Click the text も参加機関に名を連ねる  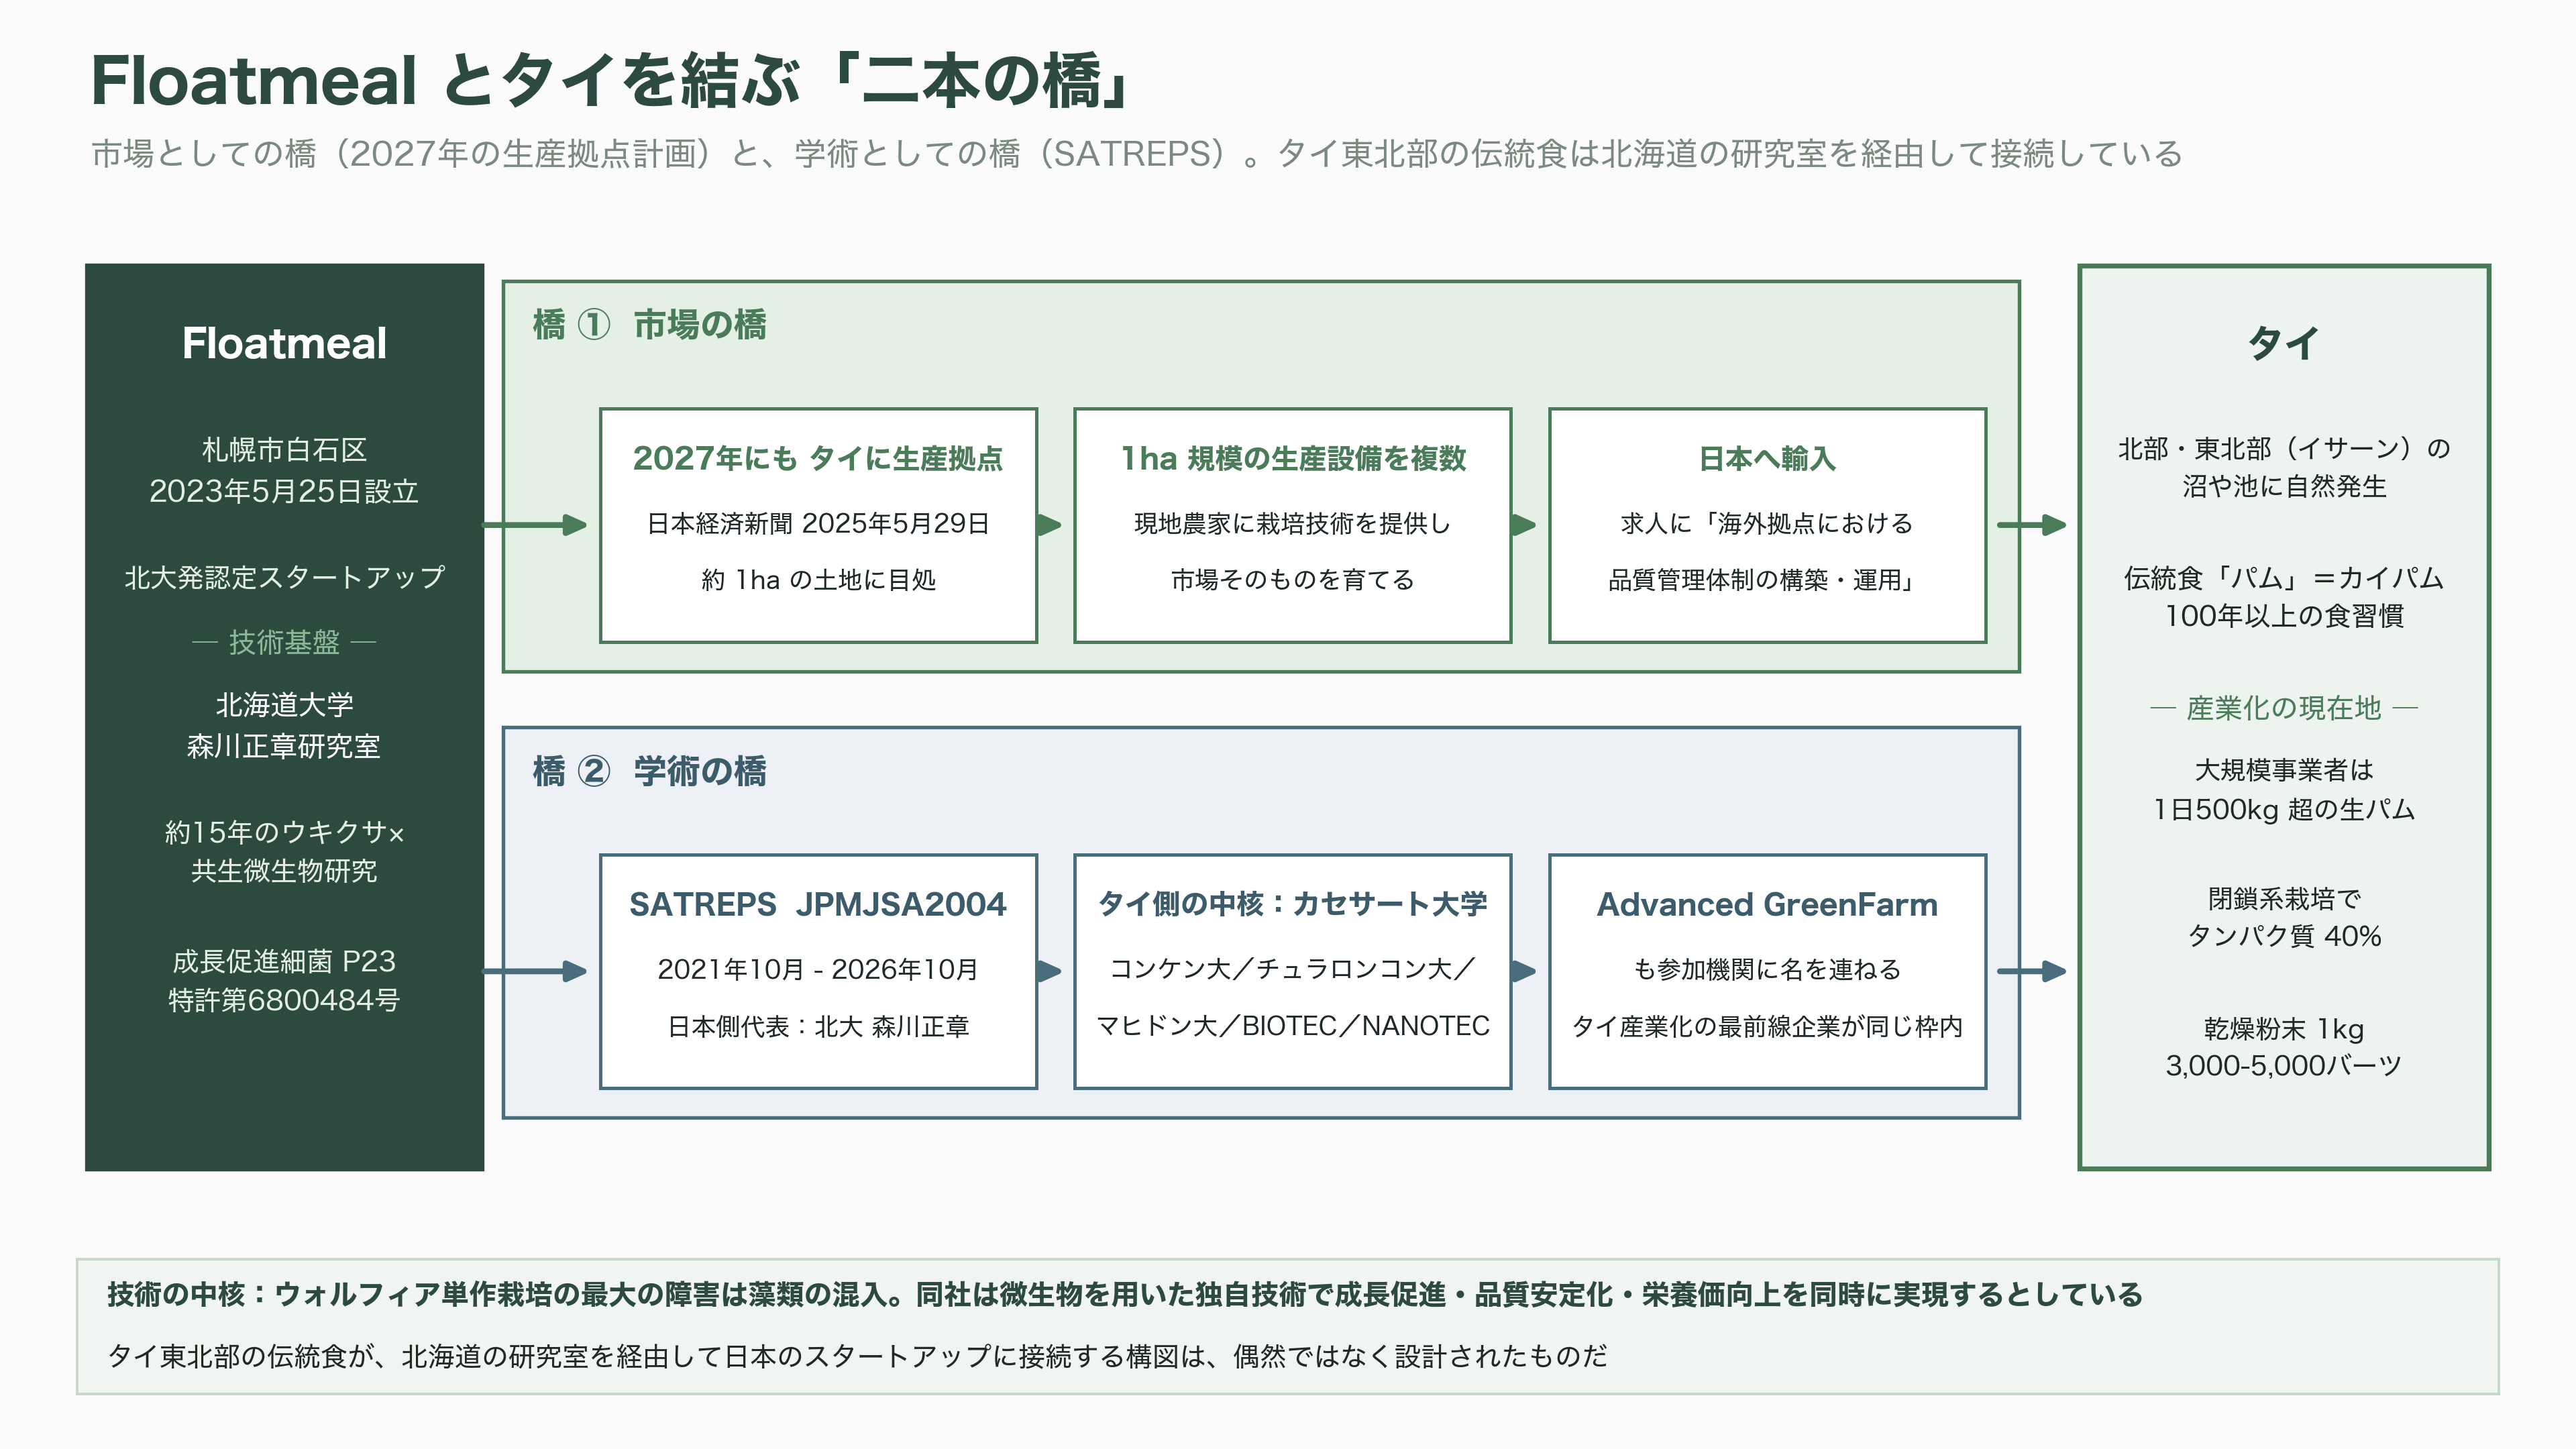(1767, 969)
